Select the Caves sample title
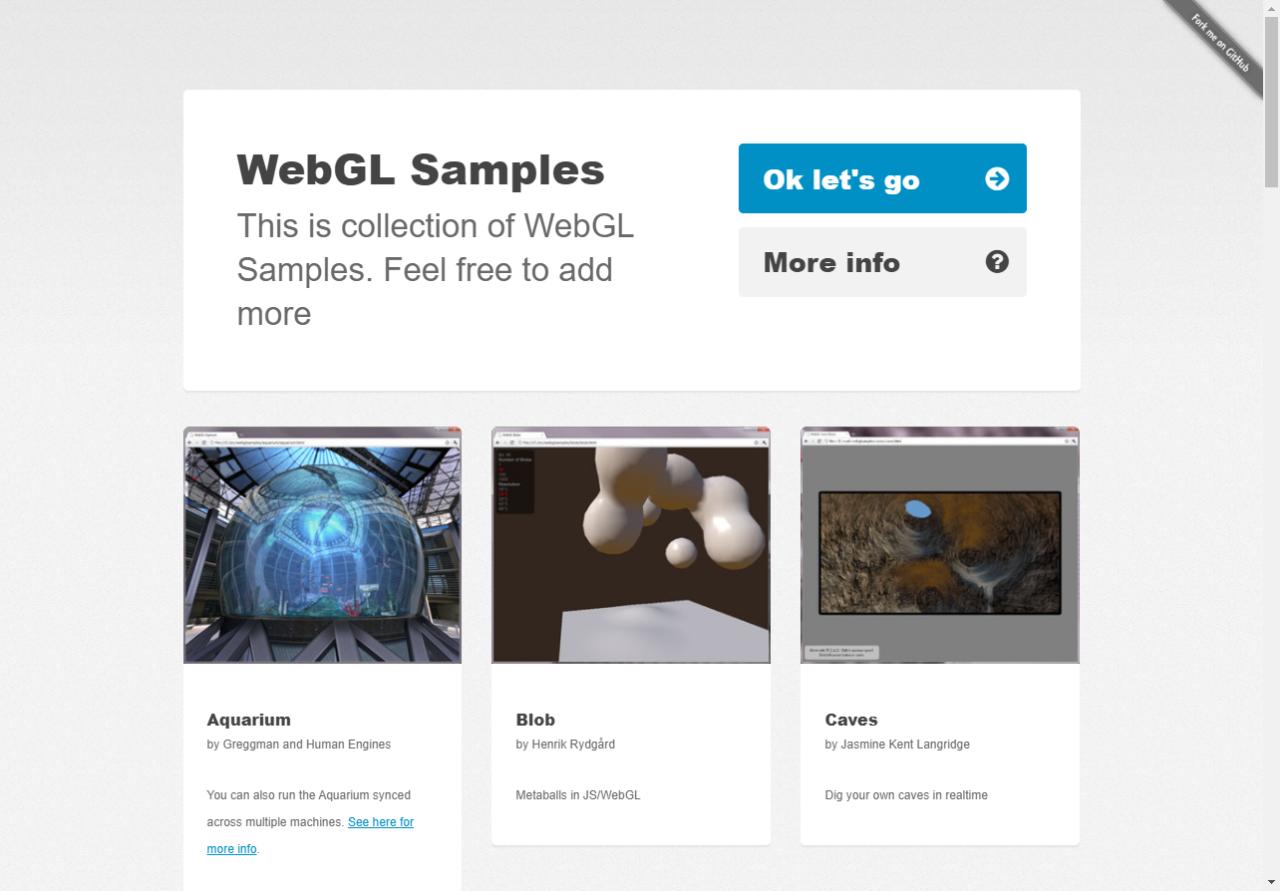Image resolution: width=1280 pixels, height=891 pixels. pyautogui.click(x=850, y=720)
